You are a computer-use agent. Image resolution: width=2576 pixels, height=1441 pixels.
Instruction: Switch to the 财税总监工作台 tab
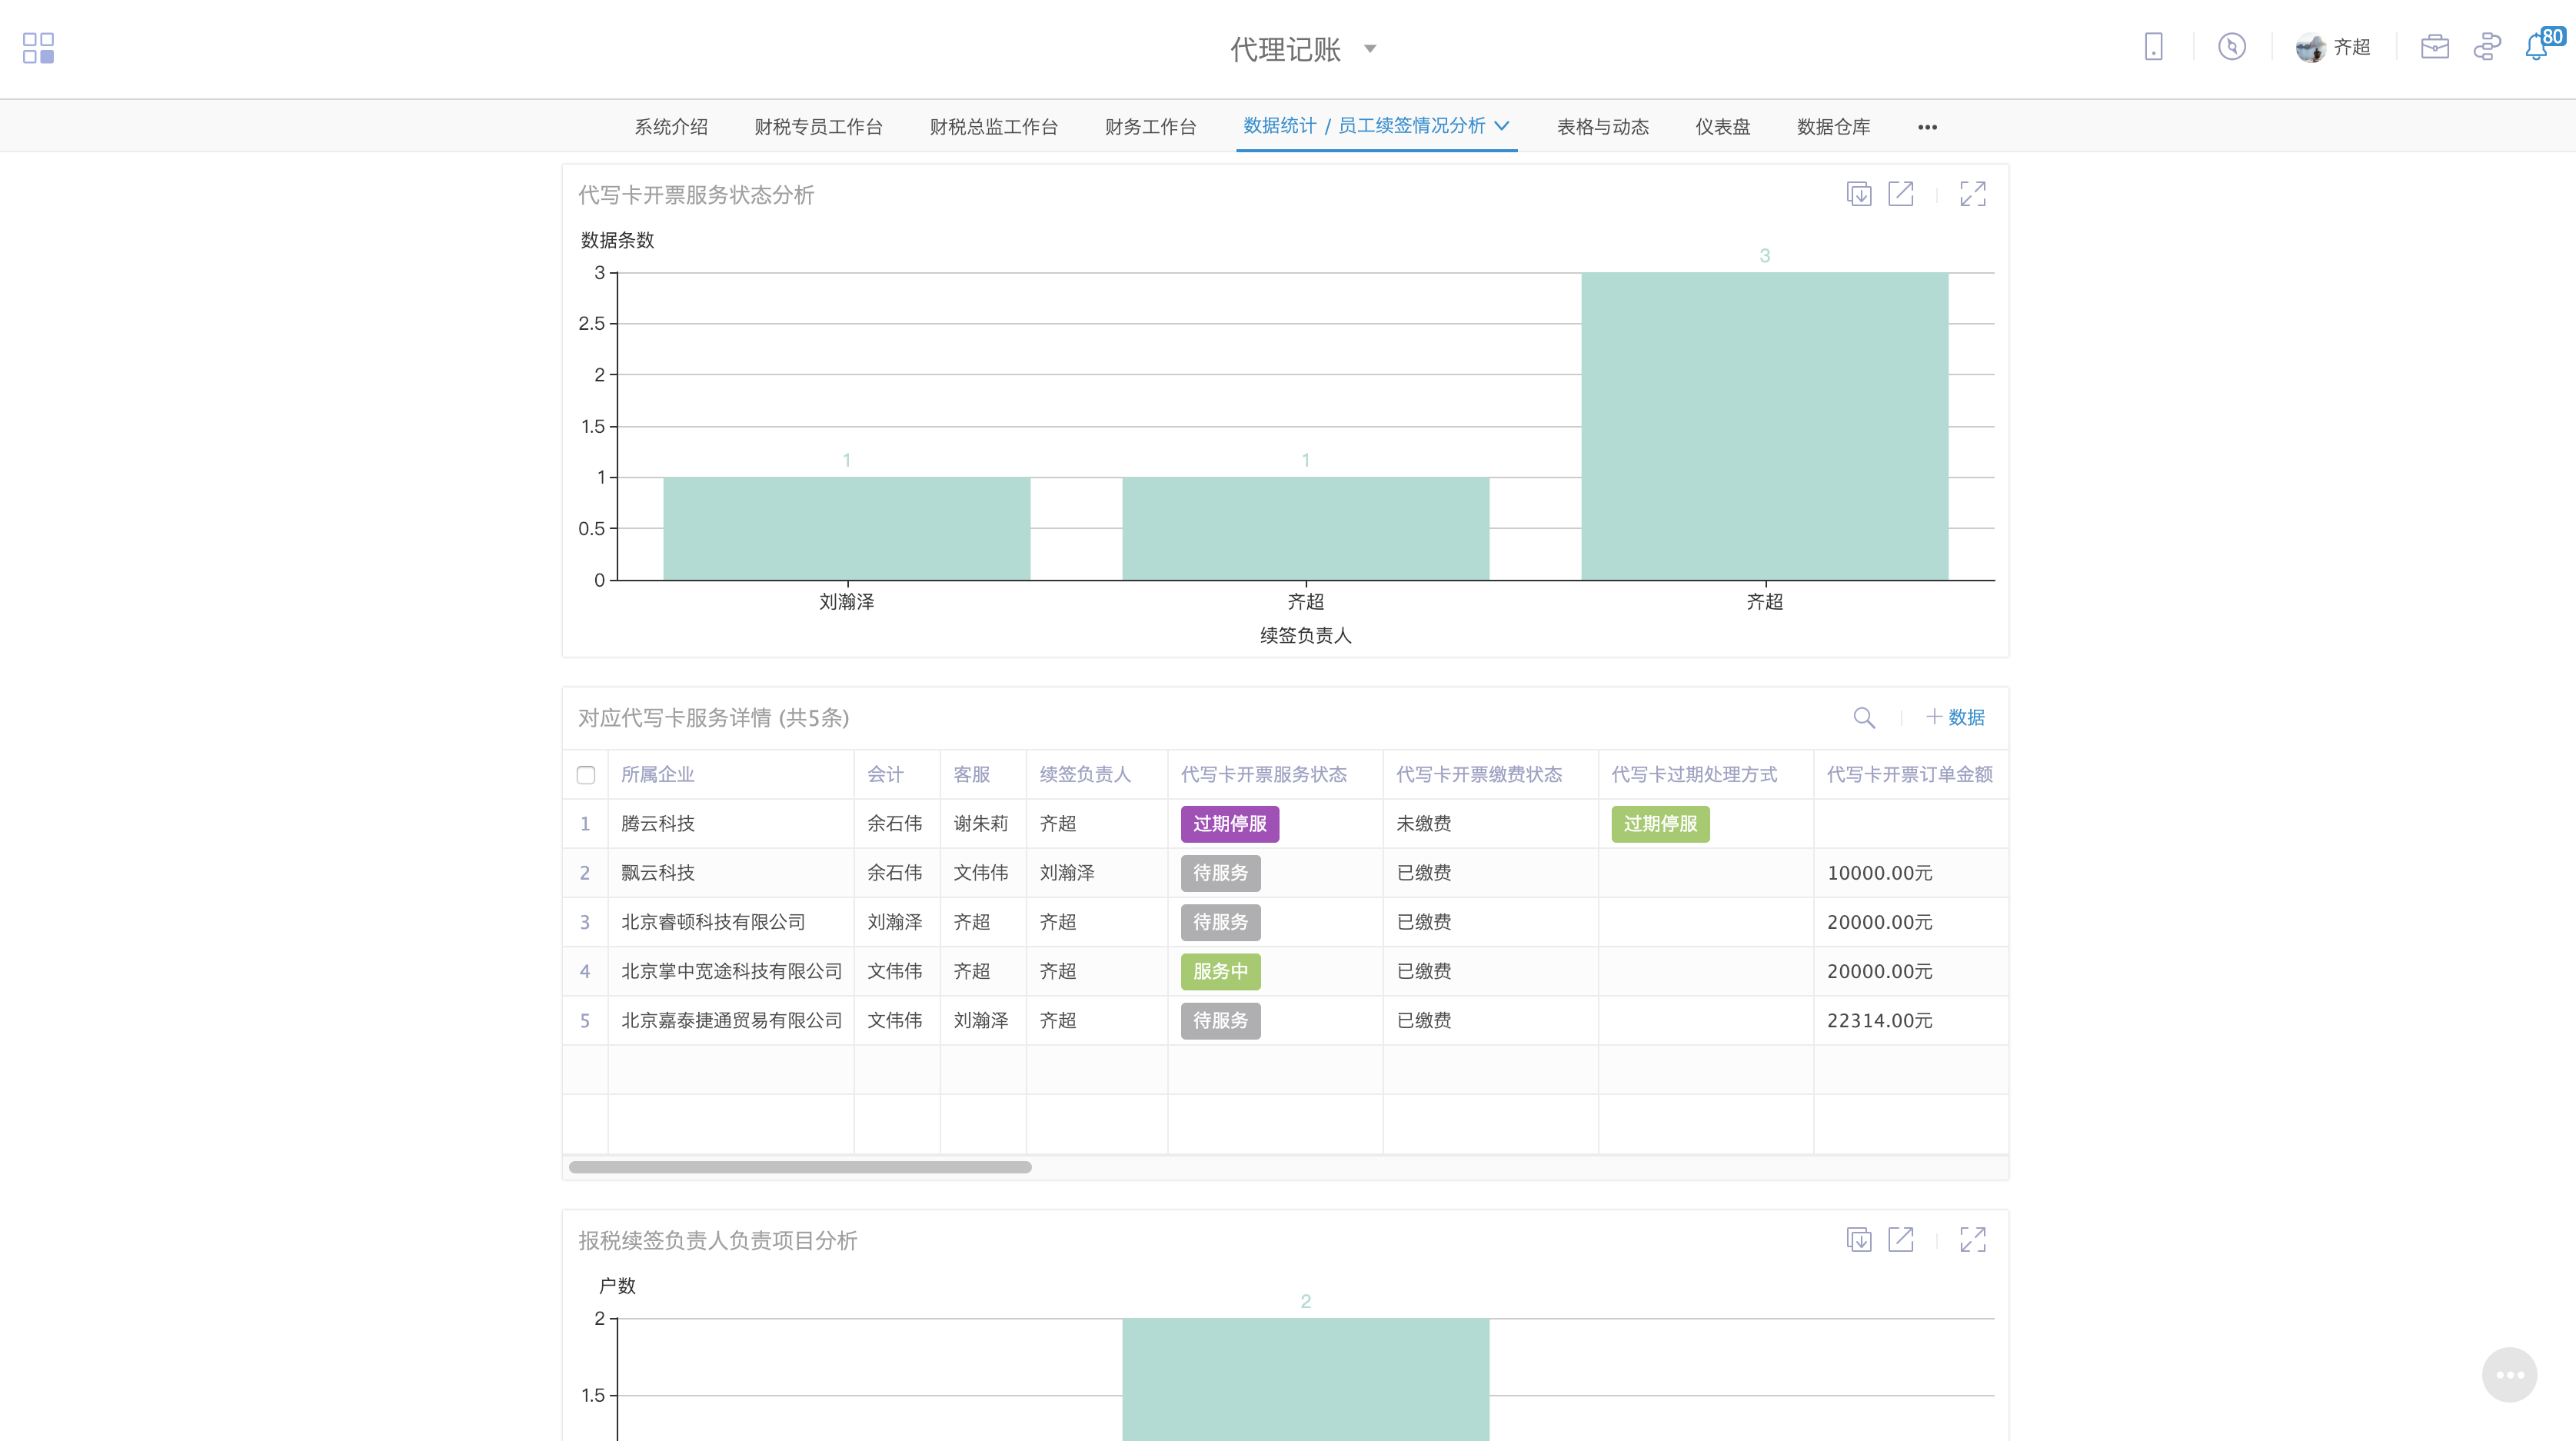[x=993, y=127]
